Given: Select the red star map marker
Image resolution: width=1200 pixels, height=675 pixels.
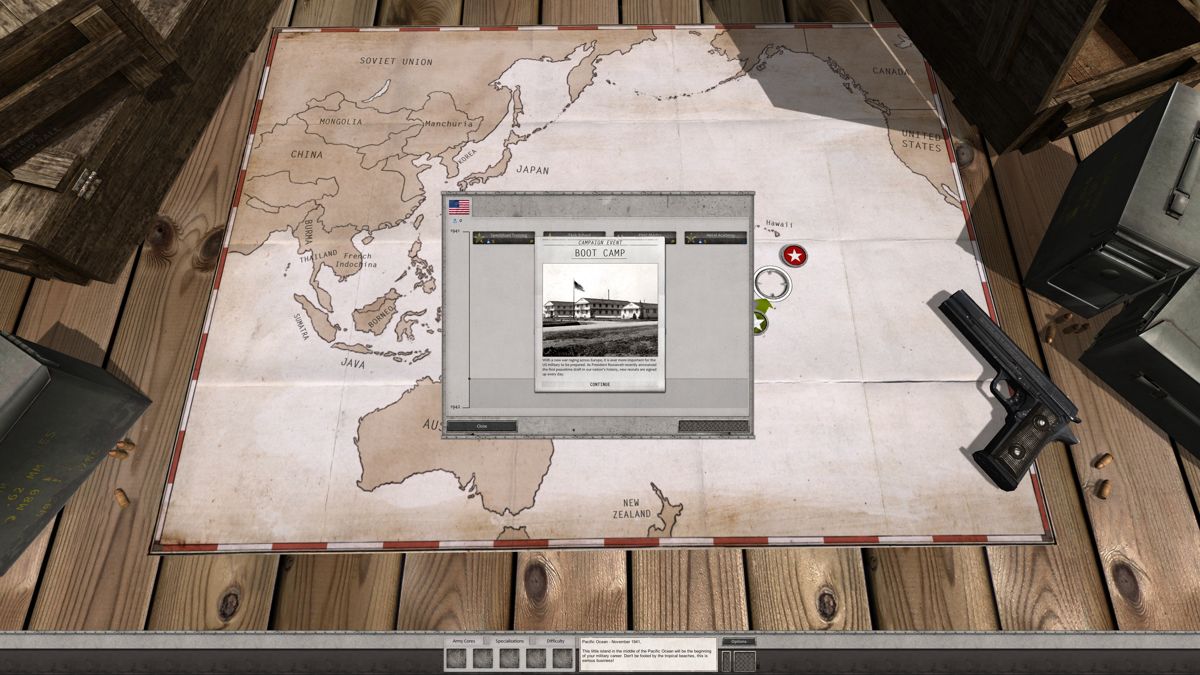Looking at the screenshot, I should pos(795,256).
